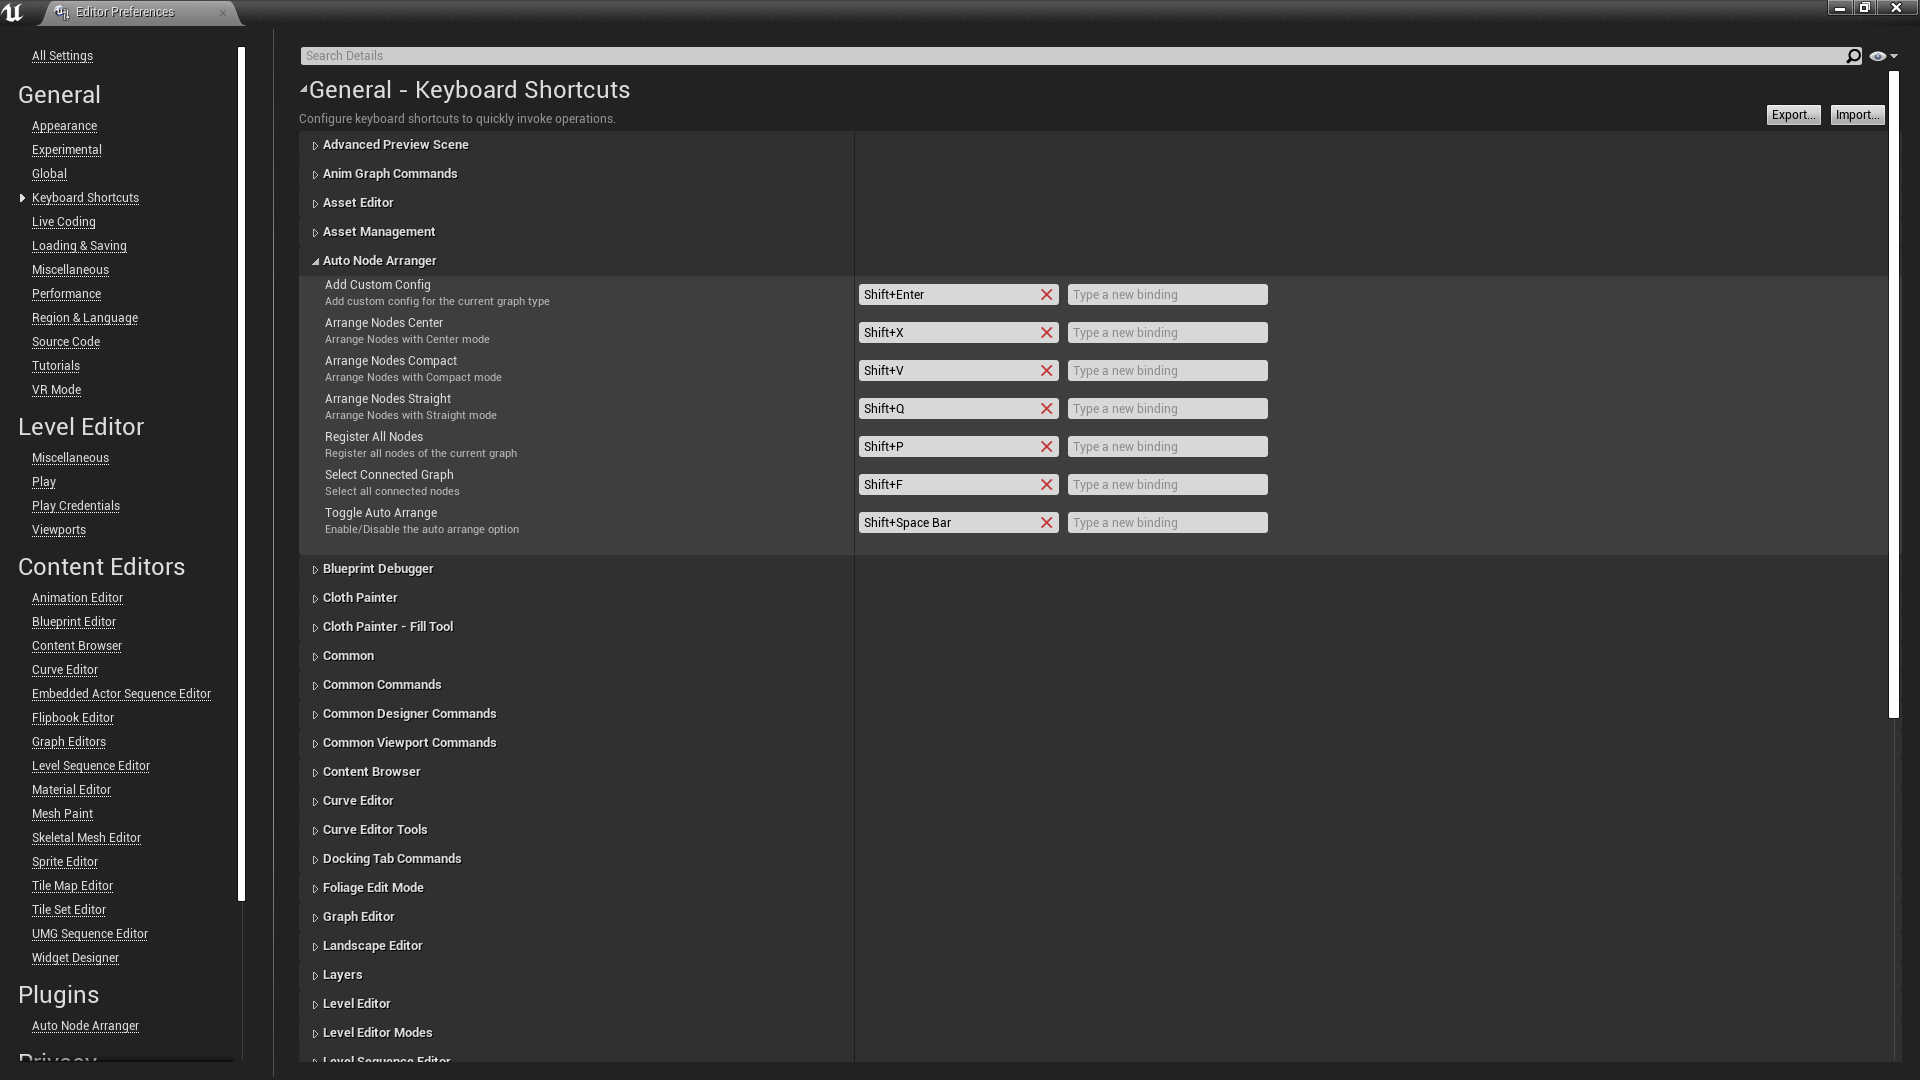Viewport: 1920px width, 1080px height.
Task: Expand the Blueprint Debugger category
Action: point(315,570)
